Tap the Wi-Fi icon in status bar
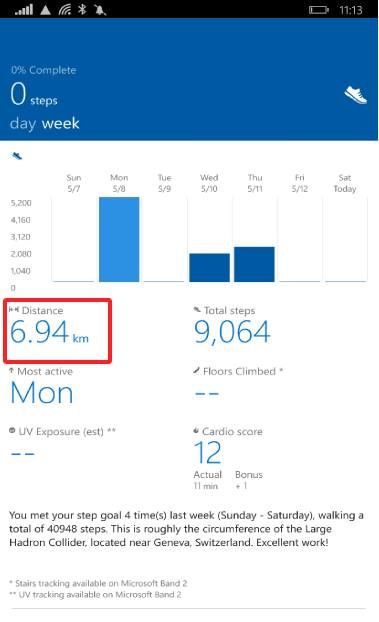This screenshot has width=379, height=622. click(x=65, y=9)
